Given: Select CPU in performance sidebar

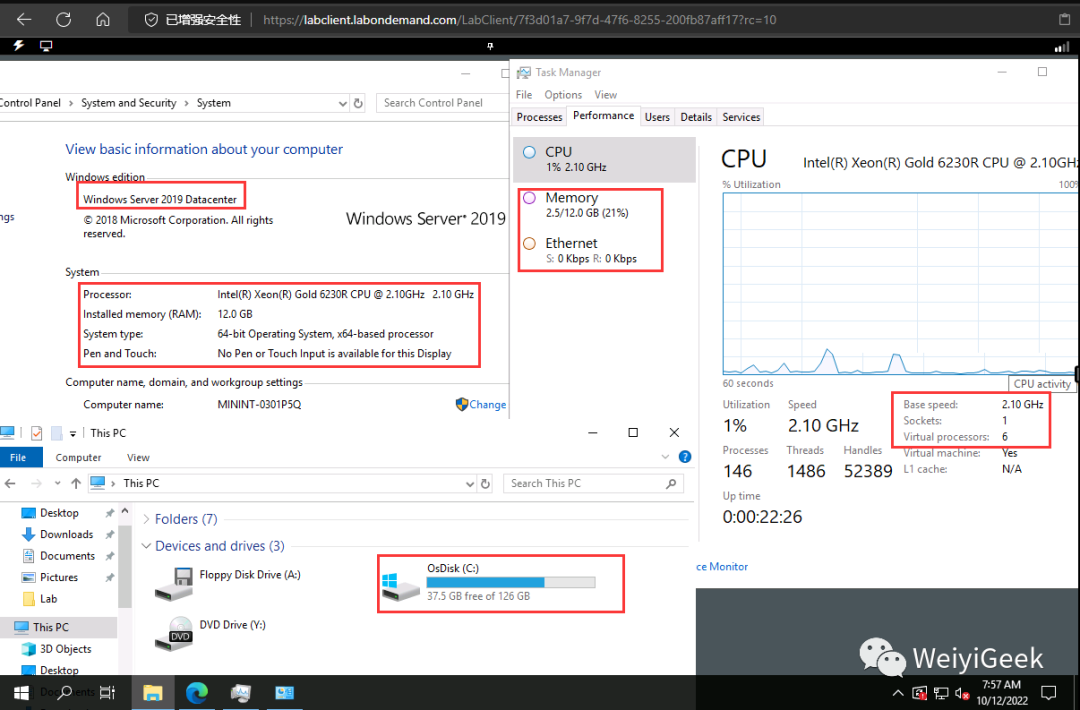Looking at the screenshot, I should coord(605,159).
